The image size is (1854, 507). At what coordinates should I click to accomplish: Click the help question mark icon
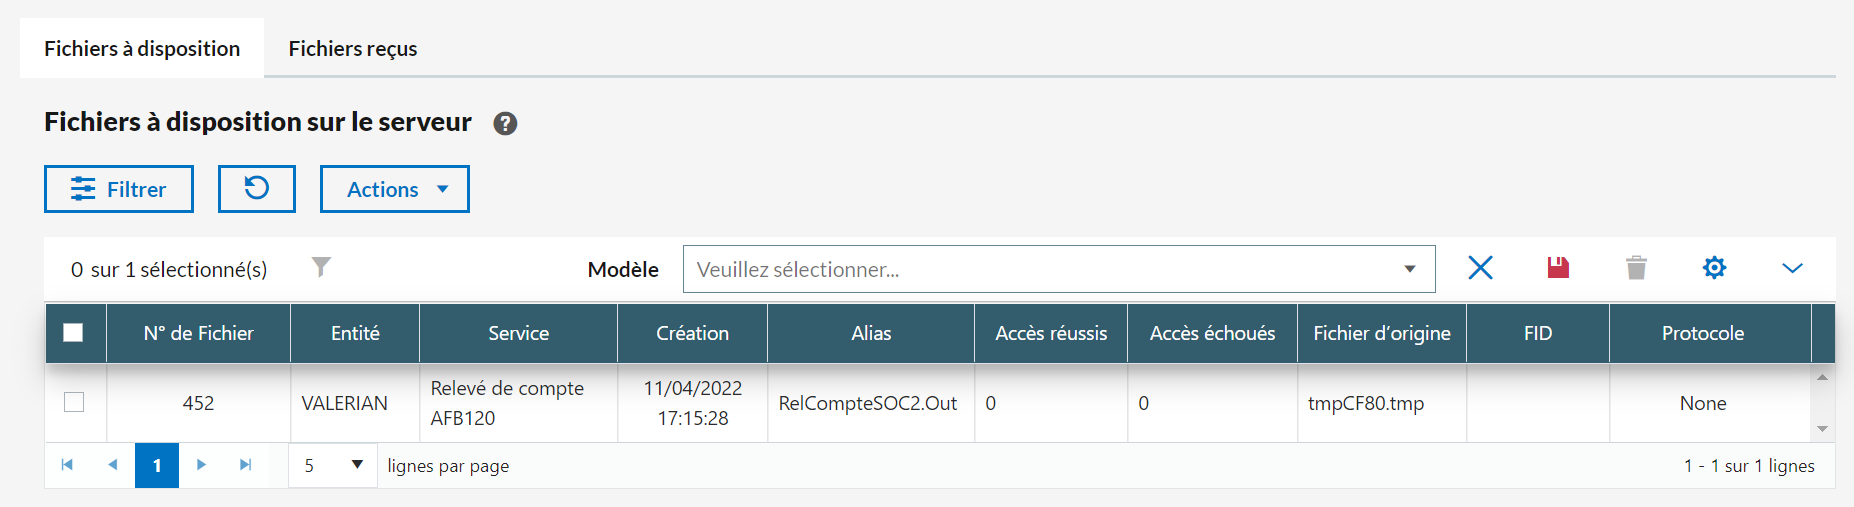505,123
